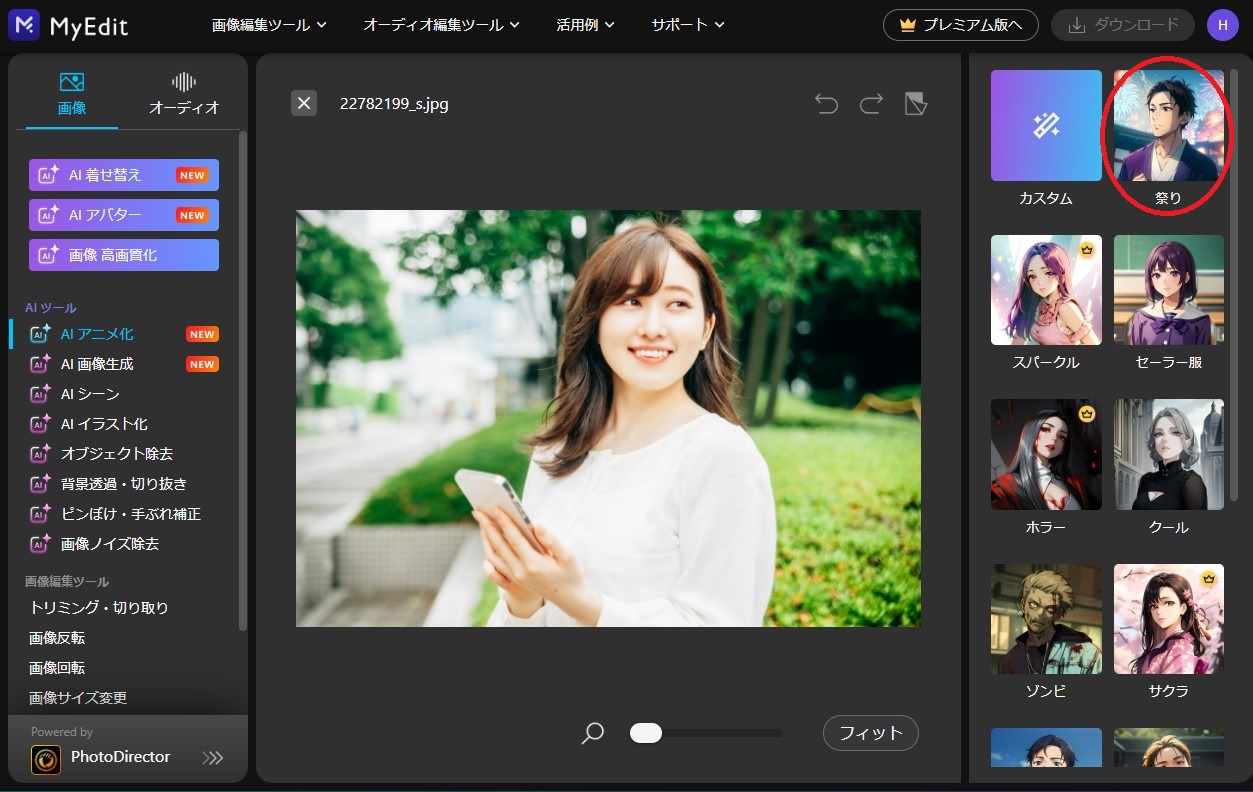Close the image 22782199_s.jpg
Image resolution: width=1253 pixels, height=792 pixels.
click(x=304, y=103)
